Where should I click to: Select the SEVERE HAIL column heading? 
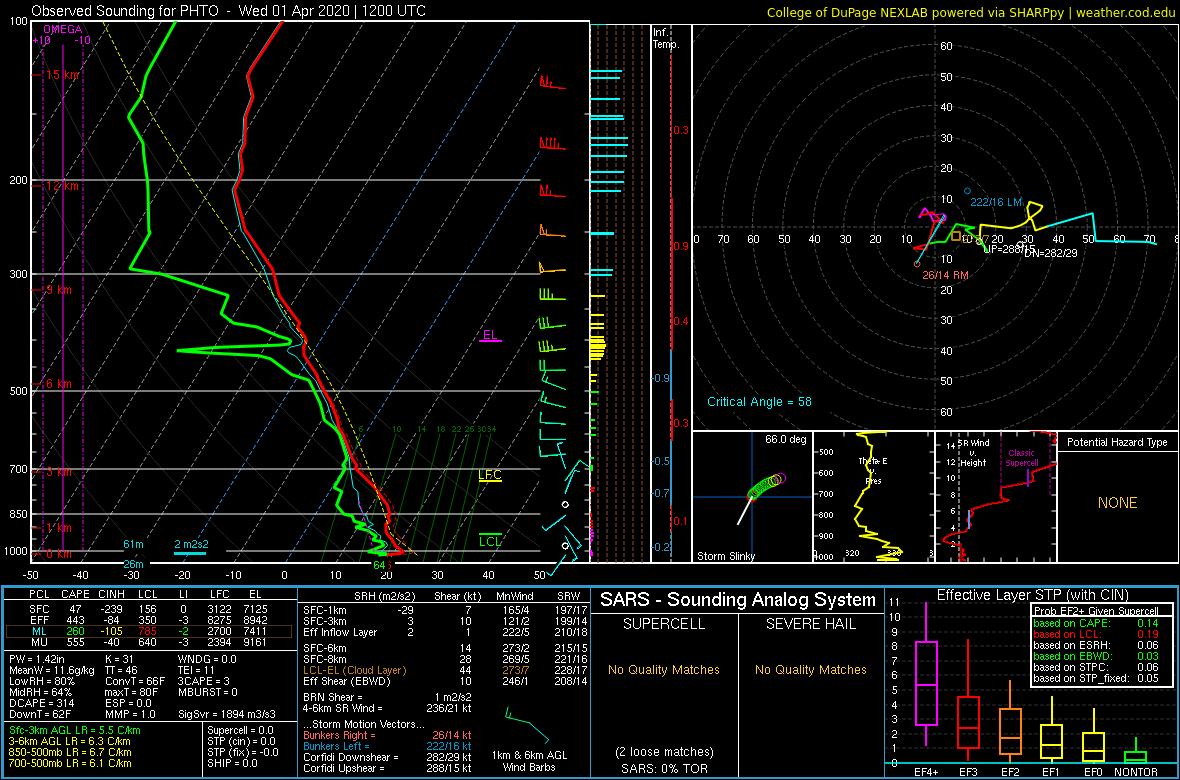point(810,625)
